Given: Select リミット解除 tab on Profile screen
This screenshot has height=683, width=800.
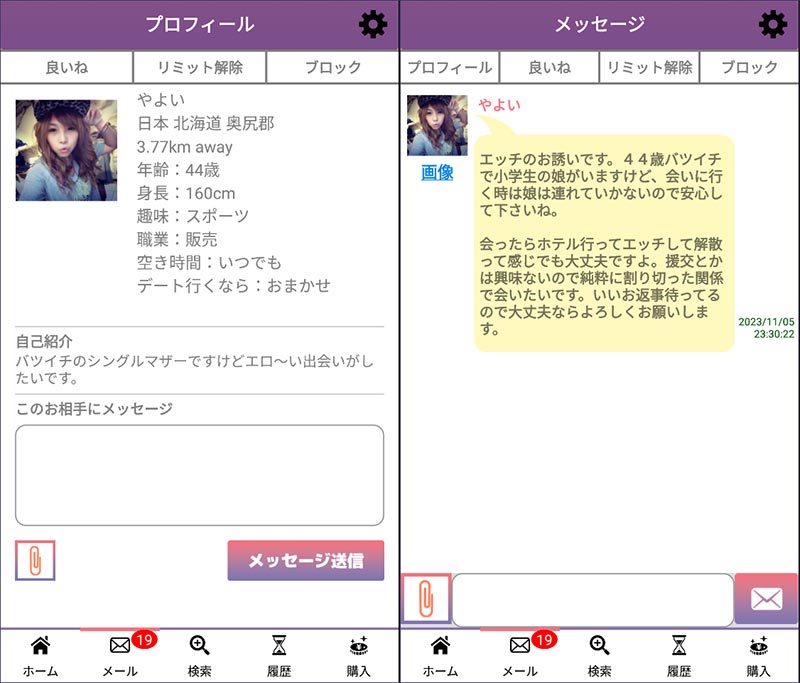Looking at the screenshot, I should [x=200, y=67].
